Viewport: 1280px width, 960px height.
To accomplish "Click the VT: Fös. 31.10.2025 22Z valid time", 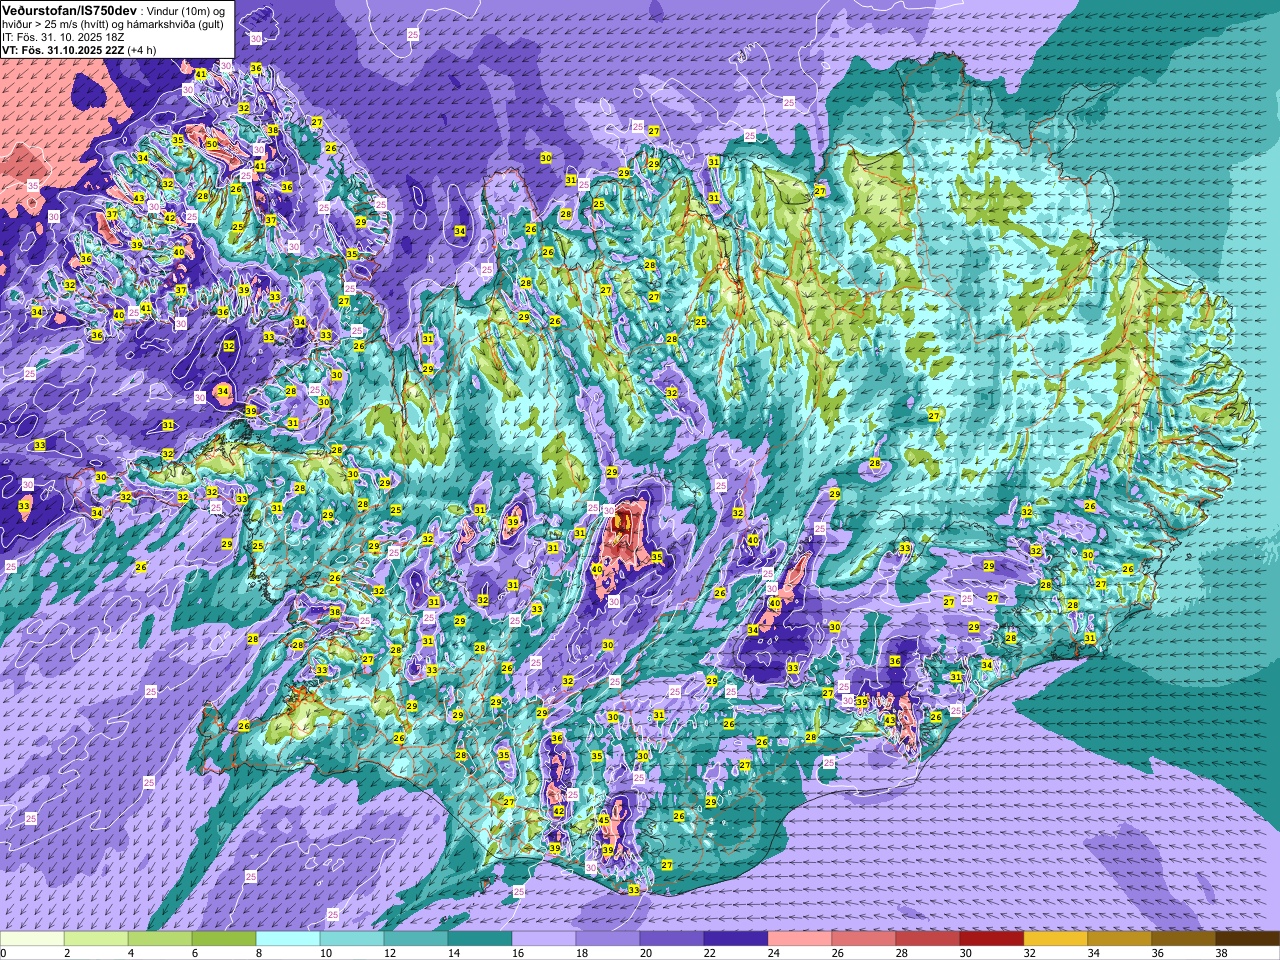I will click(62, 50).
